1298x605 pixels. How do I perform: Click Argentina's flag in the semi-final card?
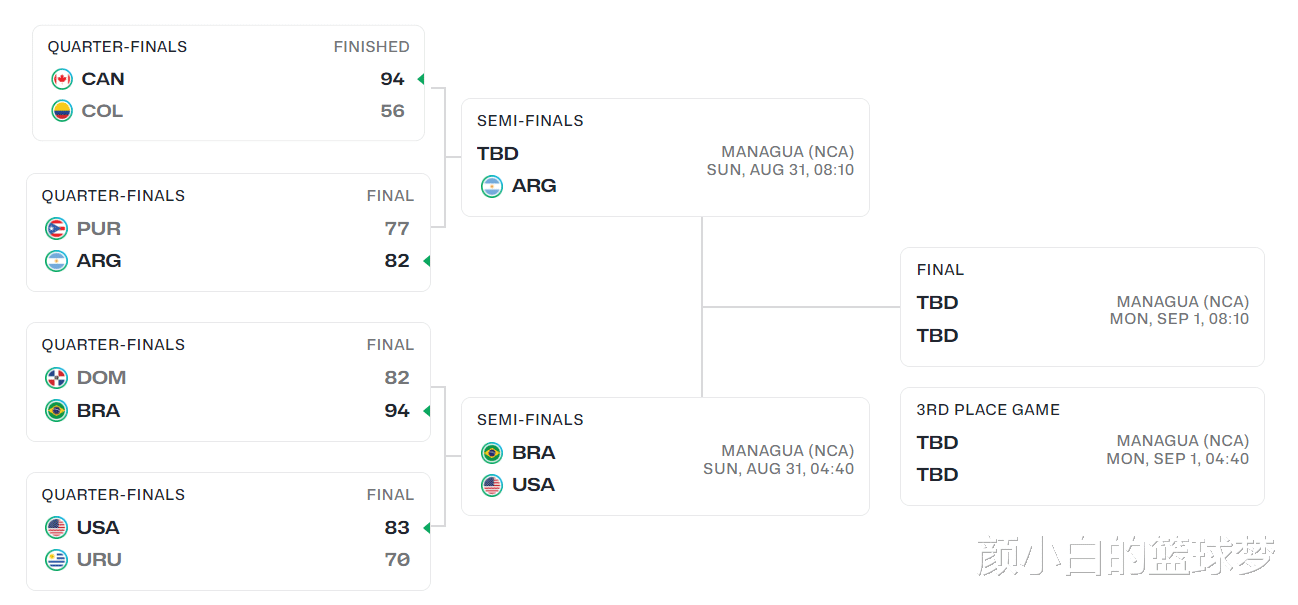point(492,186)
